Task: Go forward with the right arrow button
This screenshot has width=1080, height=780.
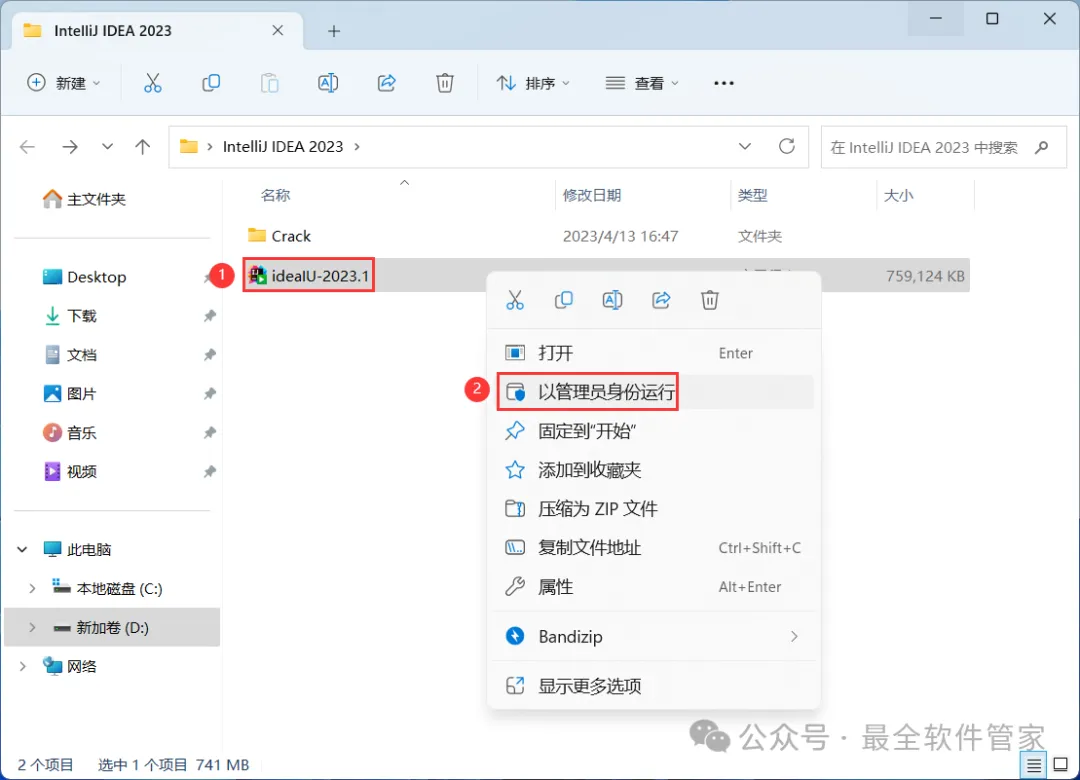Action: point(70,147)
